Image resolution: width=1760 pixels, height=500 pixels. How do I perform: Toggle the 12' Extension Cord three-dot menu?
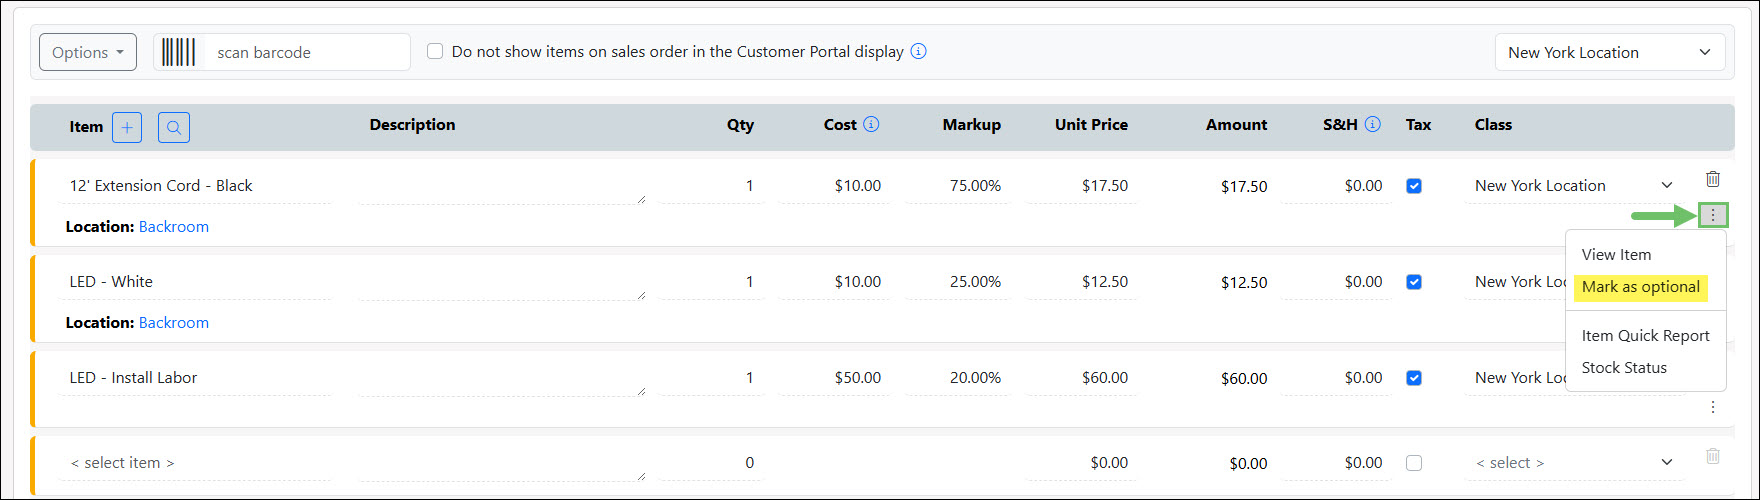pos(1713,215)
